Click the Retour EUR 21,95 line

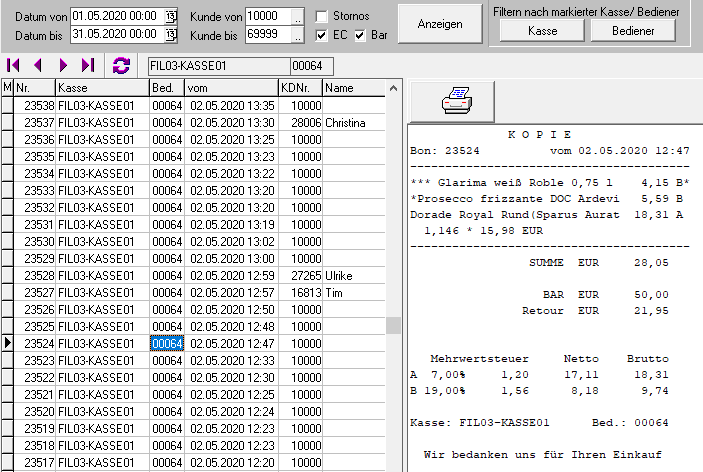[595, 311]
